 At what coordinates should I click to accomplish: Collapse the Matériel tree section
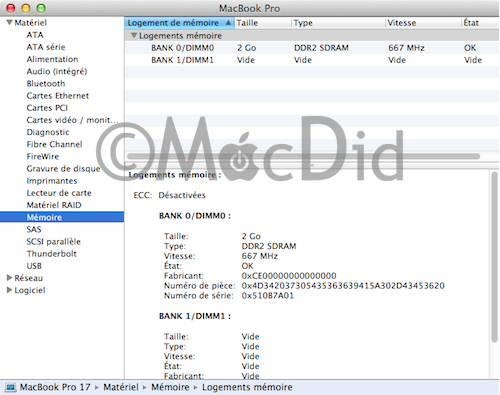tap(10, 23)
